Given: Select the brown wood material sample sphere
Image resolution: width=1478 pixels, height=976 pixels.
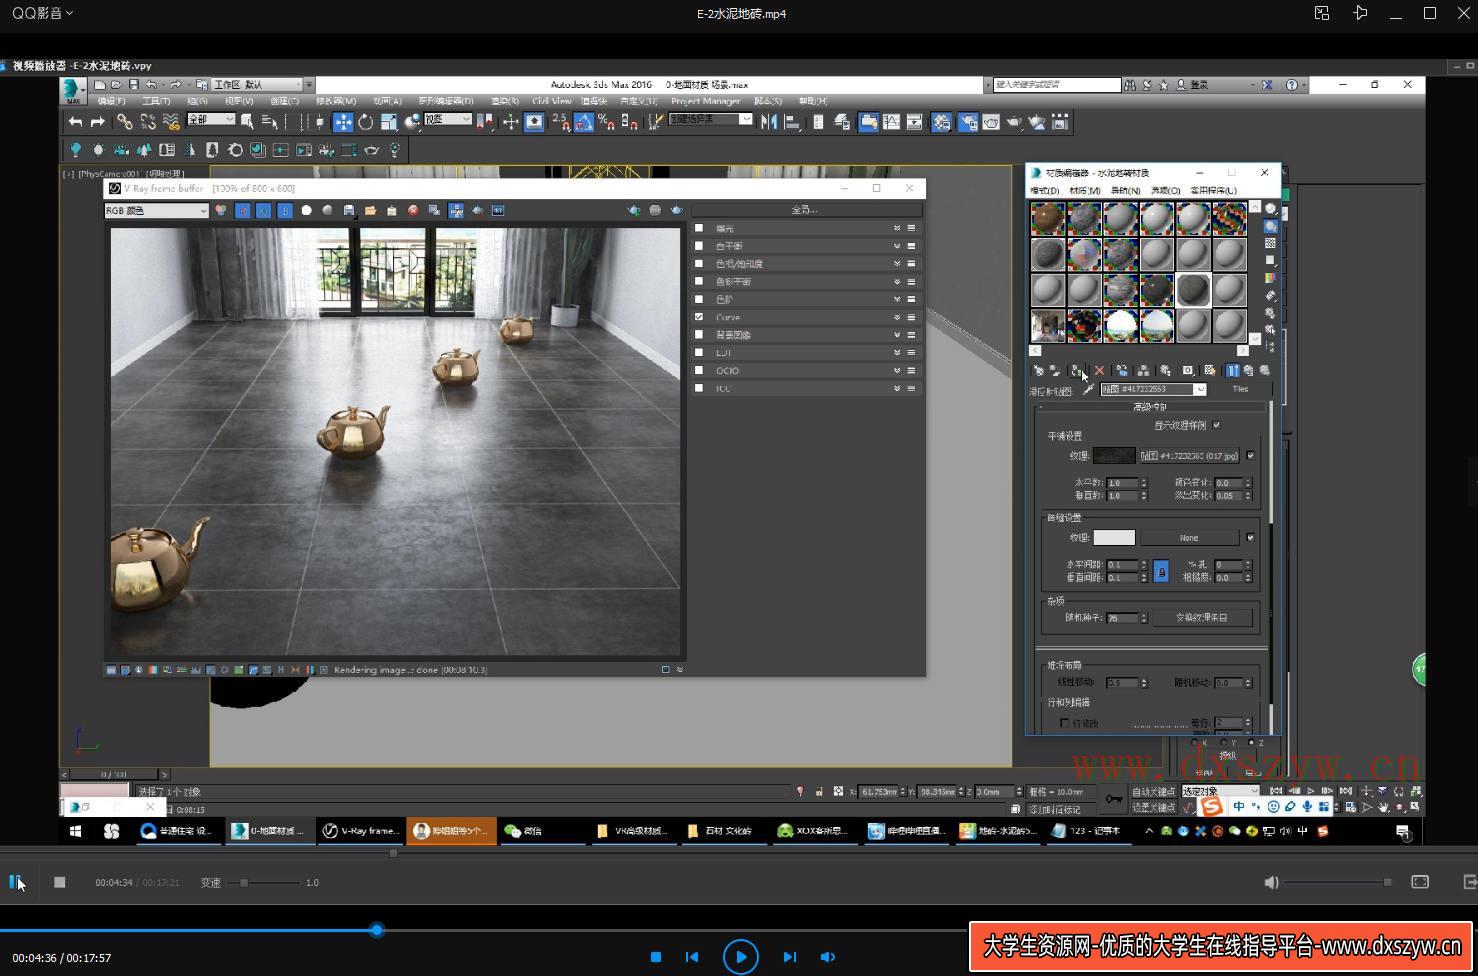Looking at the screenshot, I should pos(1048,218).
